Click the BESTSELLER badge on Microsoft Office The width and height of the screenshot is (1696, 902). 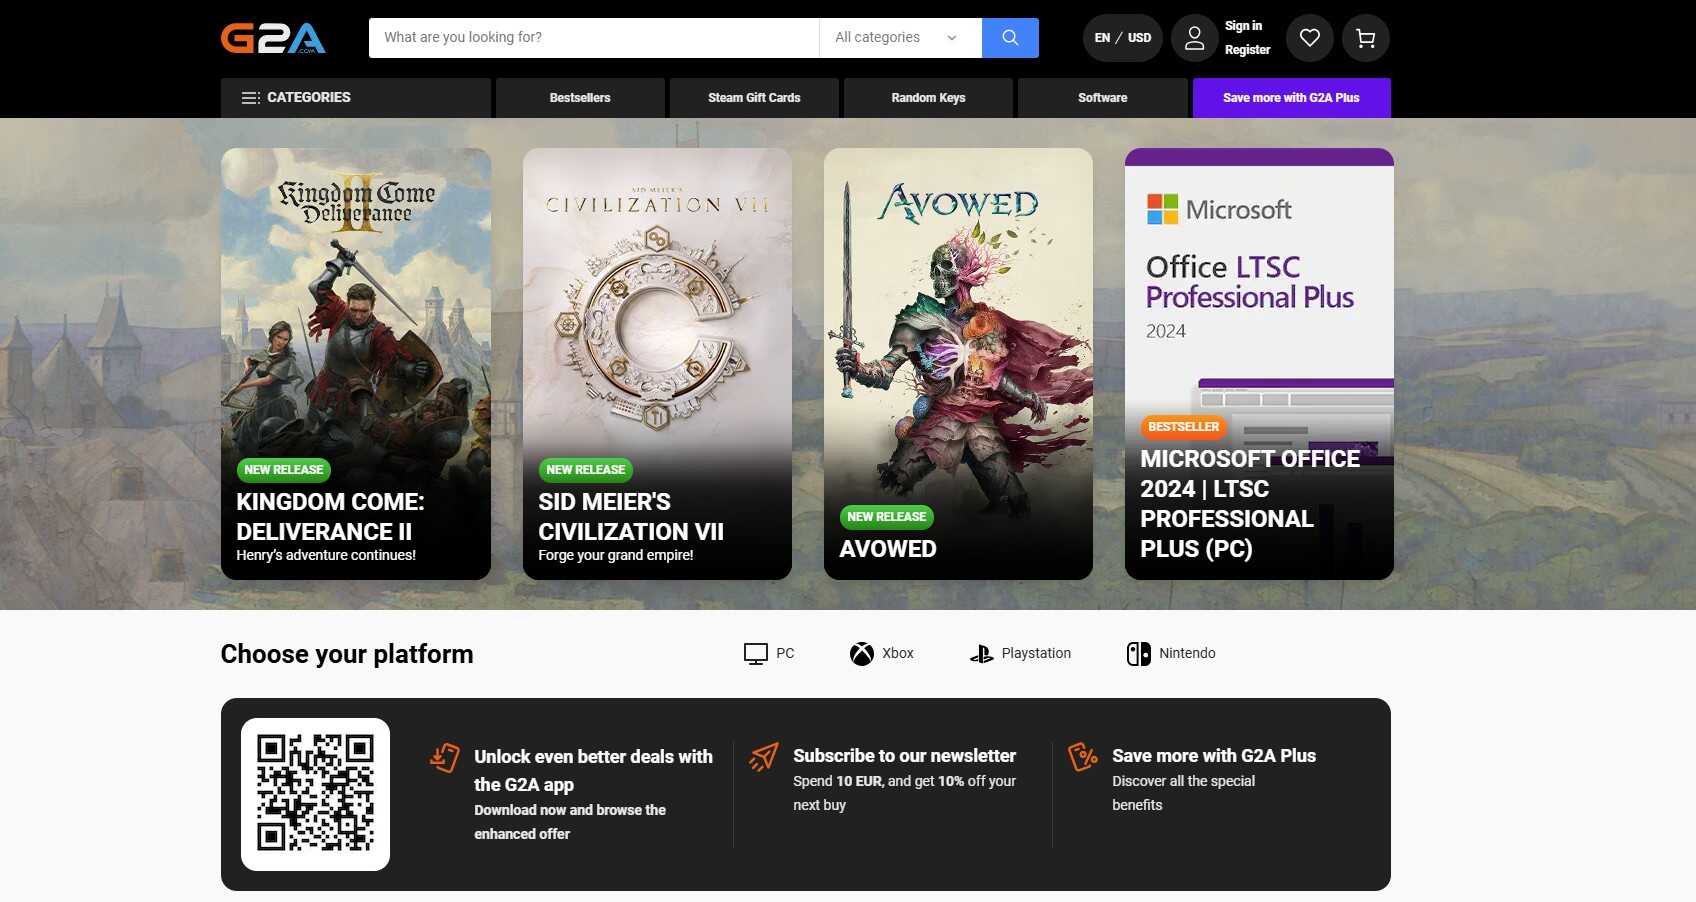(1184, 427)
